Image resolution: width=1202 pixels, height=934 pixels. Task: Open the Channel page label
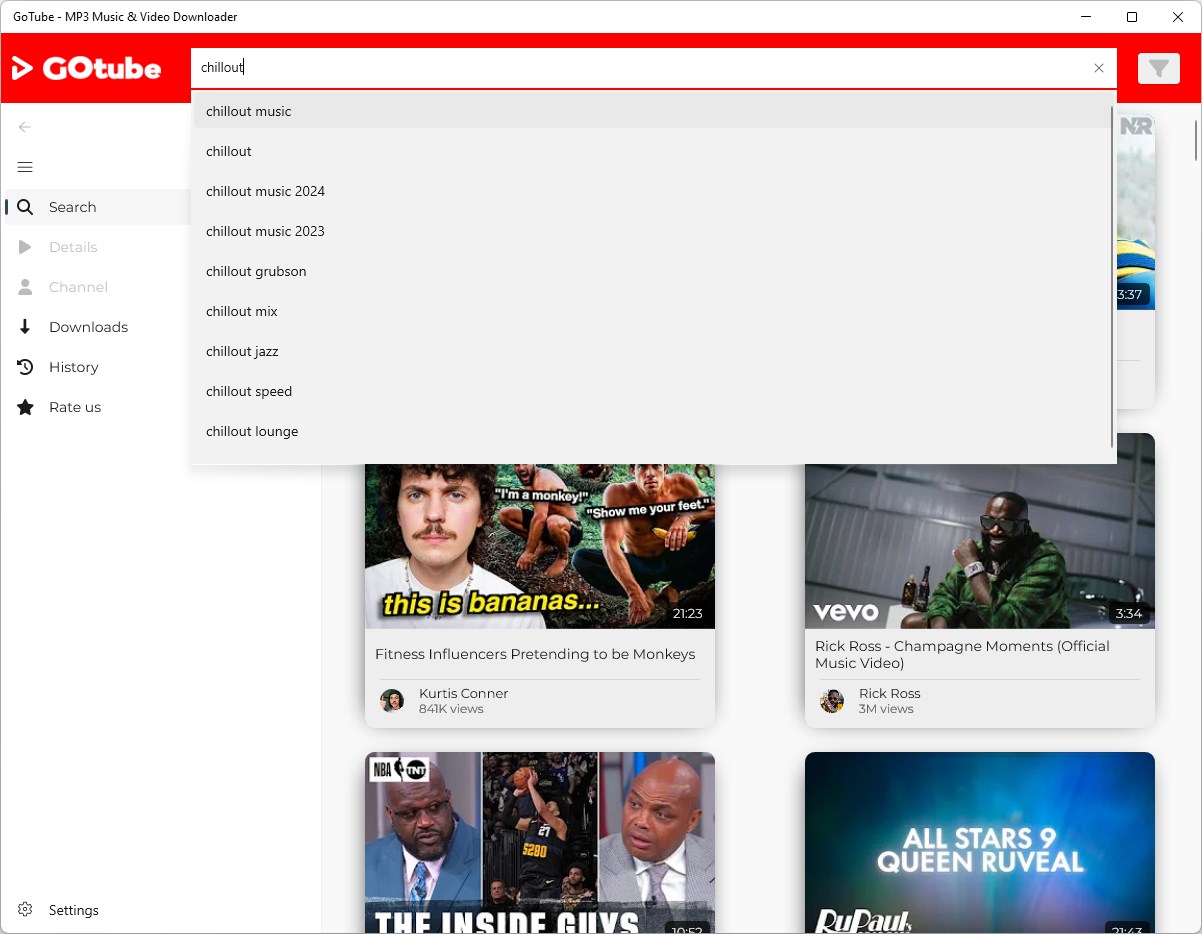[78, 287]
